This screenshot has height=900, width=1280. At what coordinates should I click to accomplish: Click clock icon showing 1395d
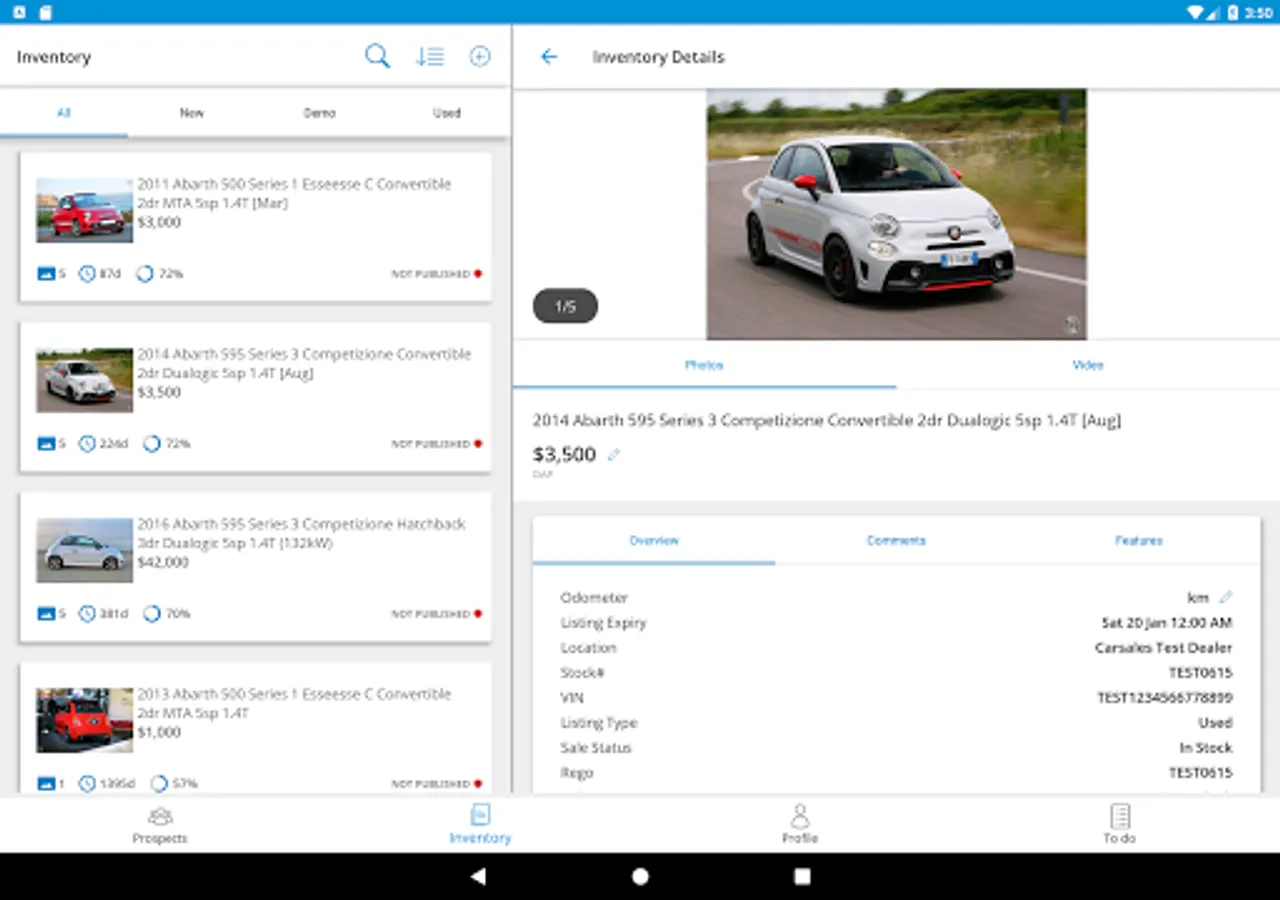click(87, 784)
